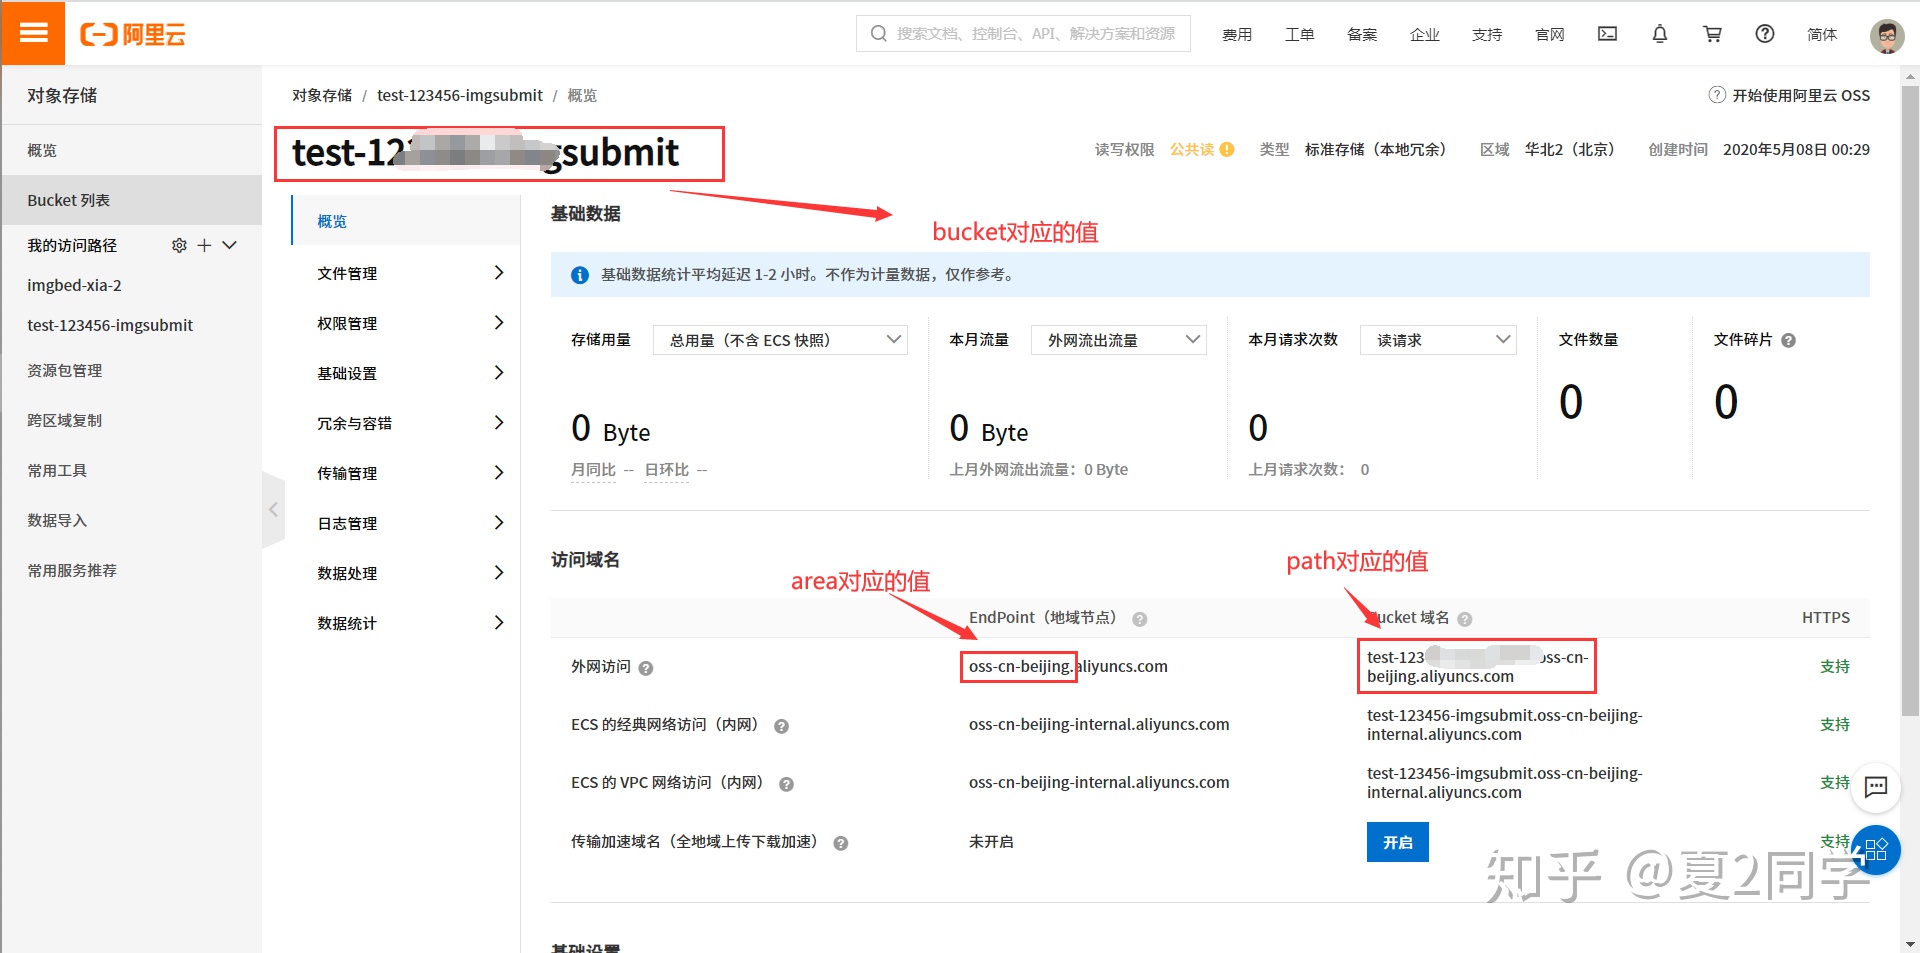Viewport: 1920px width, 953px height.
Task: Open Bucket 列表 in left sidebar
Action: click(x=69, y=200)
